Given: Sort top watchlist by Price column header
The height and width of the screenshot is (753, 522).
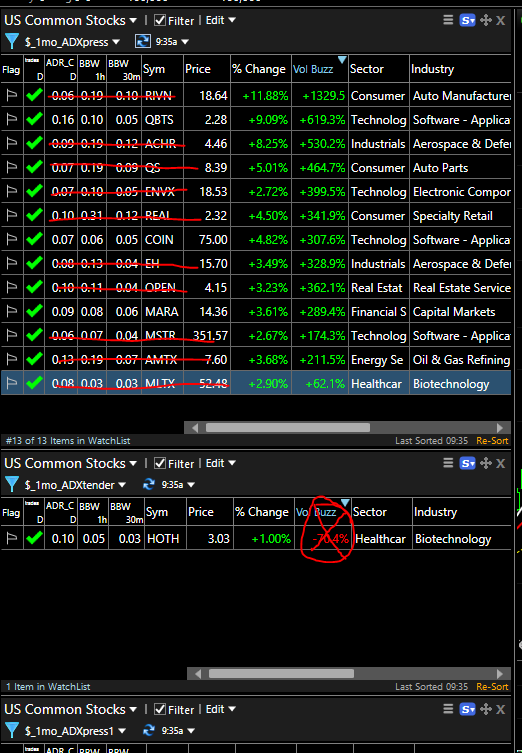Looking at the screenshot, I should point(206,69).
